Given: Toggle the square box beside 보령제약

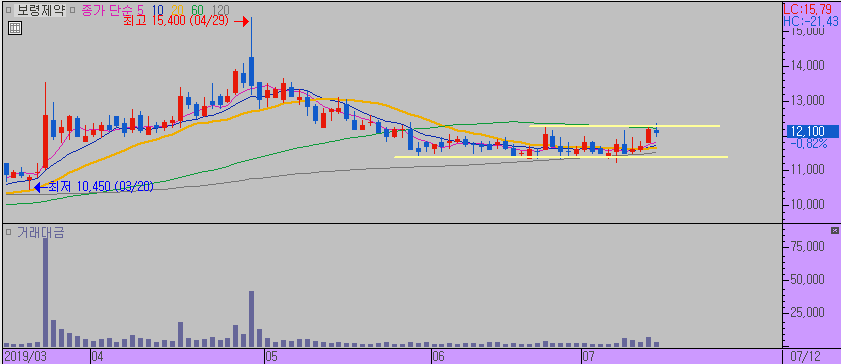Looking at the screenshot, I should [9, 10].
